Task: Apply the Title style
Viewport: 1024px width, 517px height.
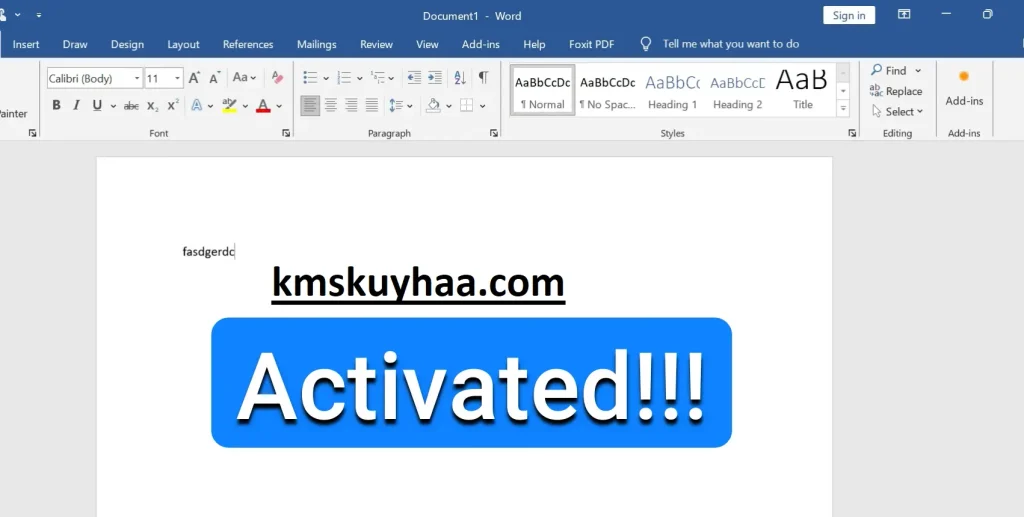Action: [x=803, y=90]
